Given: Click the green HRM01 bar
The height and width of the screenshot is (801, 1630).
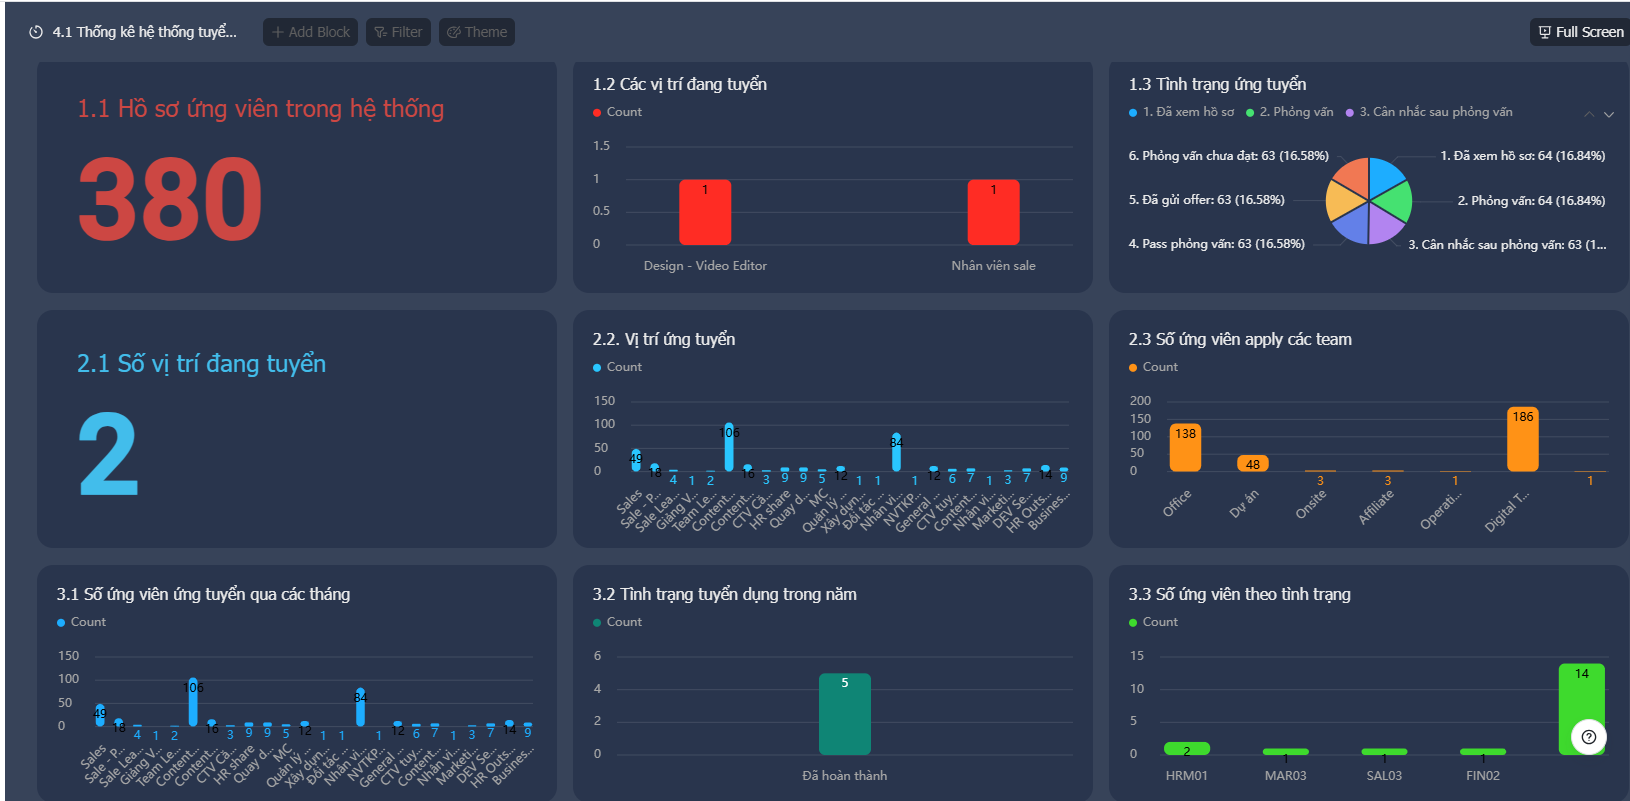Looking at the screenshot, I should click(1187, 749).
